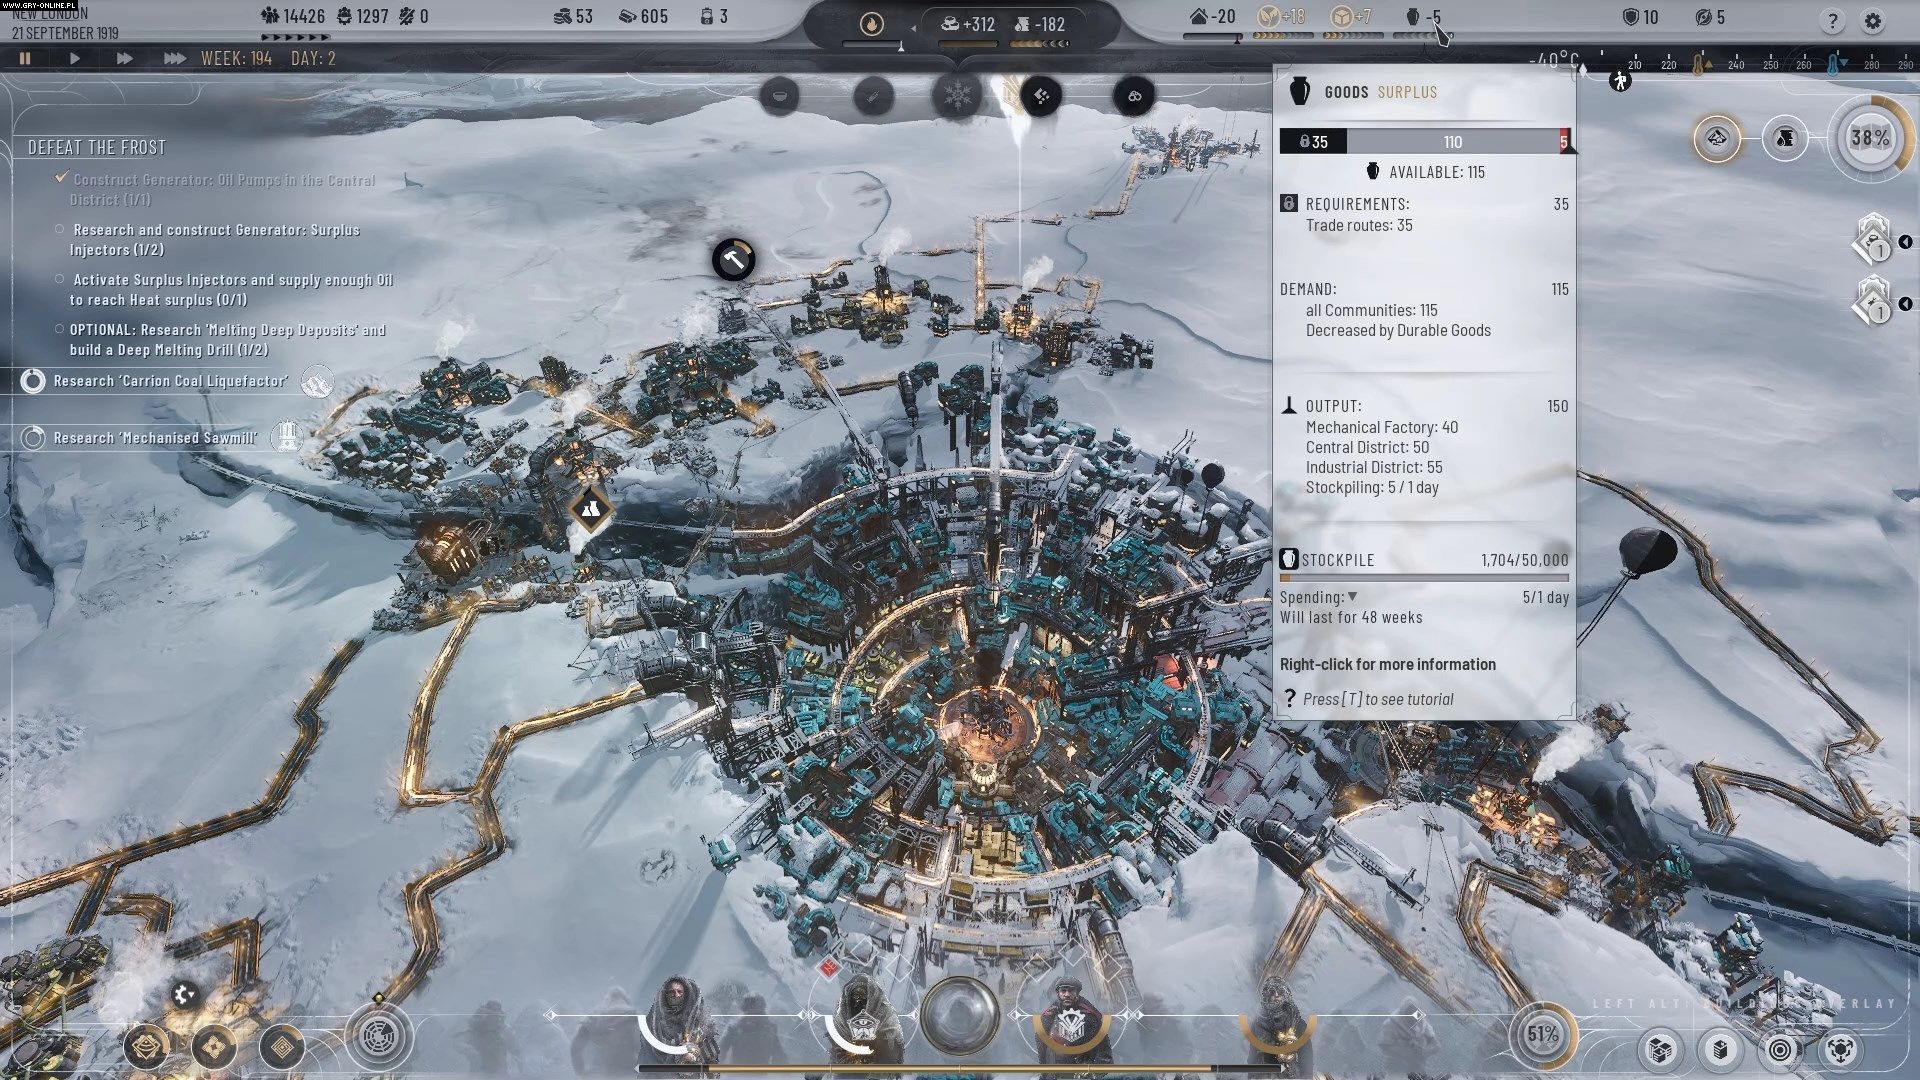Image resolution: width=1920 pixels, height=1080 pixels.
Task: Pause the game
Action: coord(25,59)
